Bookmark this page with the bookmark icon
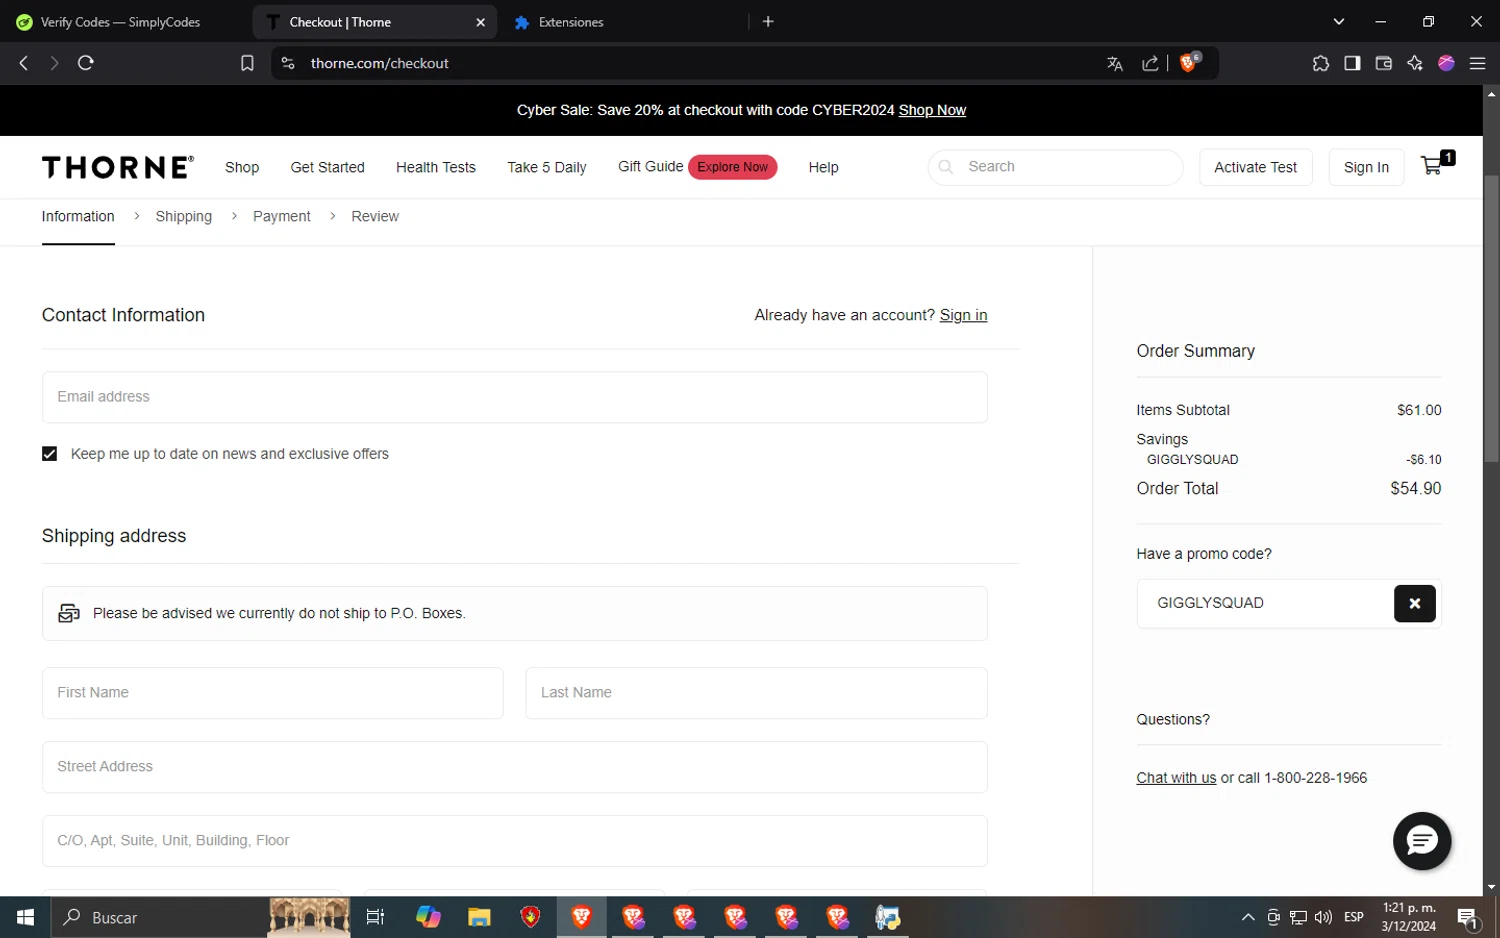This screenshot has width=1500, height=938. click(x=247, y=63)
